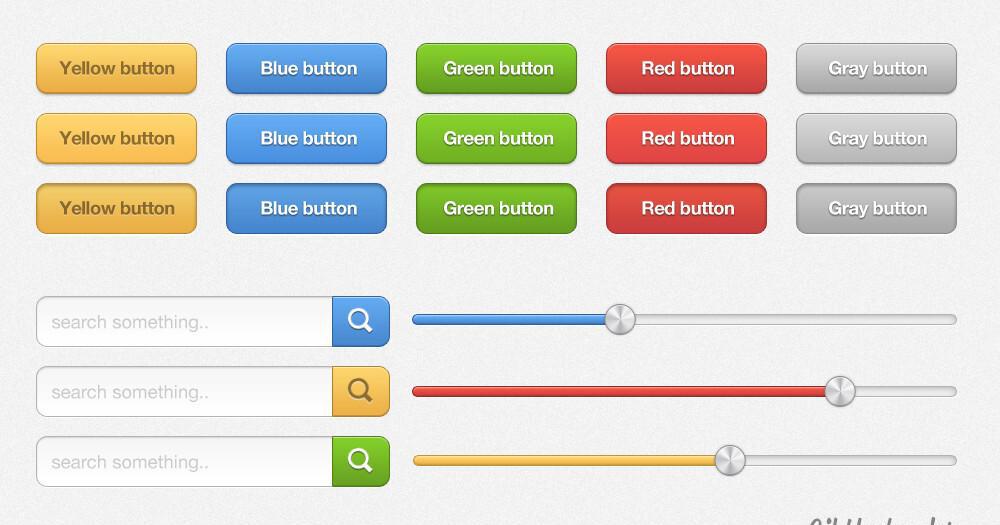Click the green search magnifier icon
The height and width of the screenshot is (525, 1000).
point(360,461)
